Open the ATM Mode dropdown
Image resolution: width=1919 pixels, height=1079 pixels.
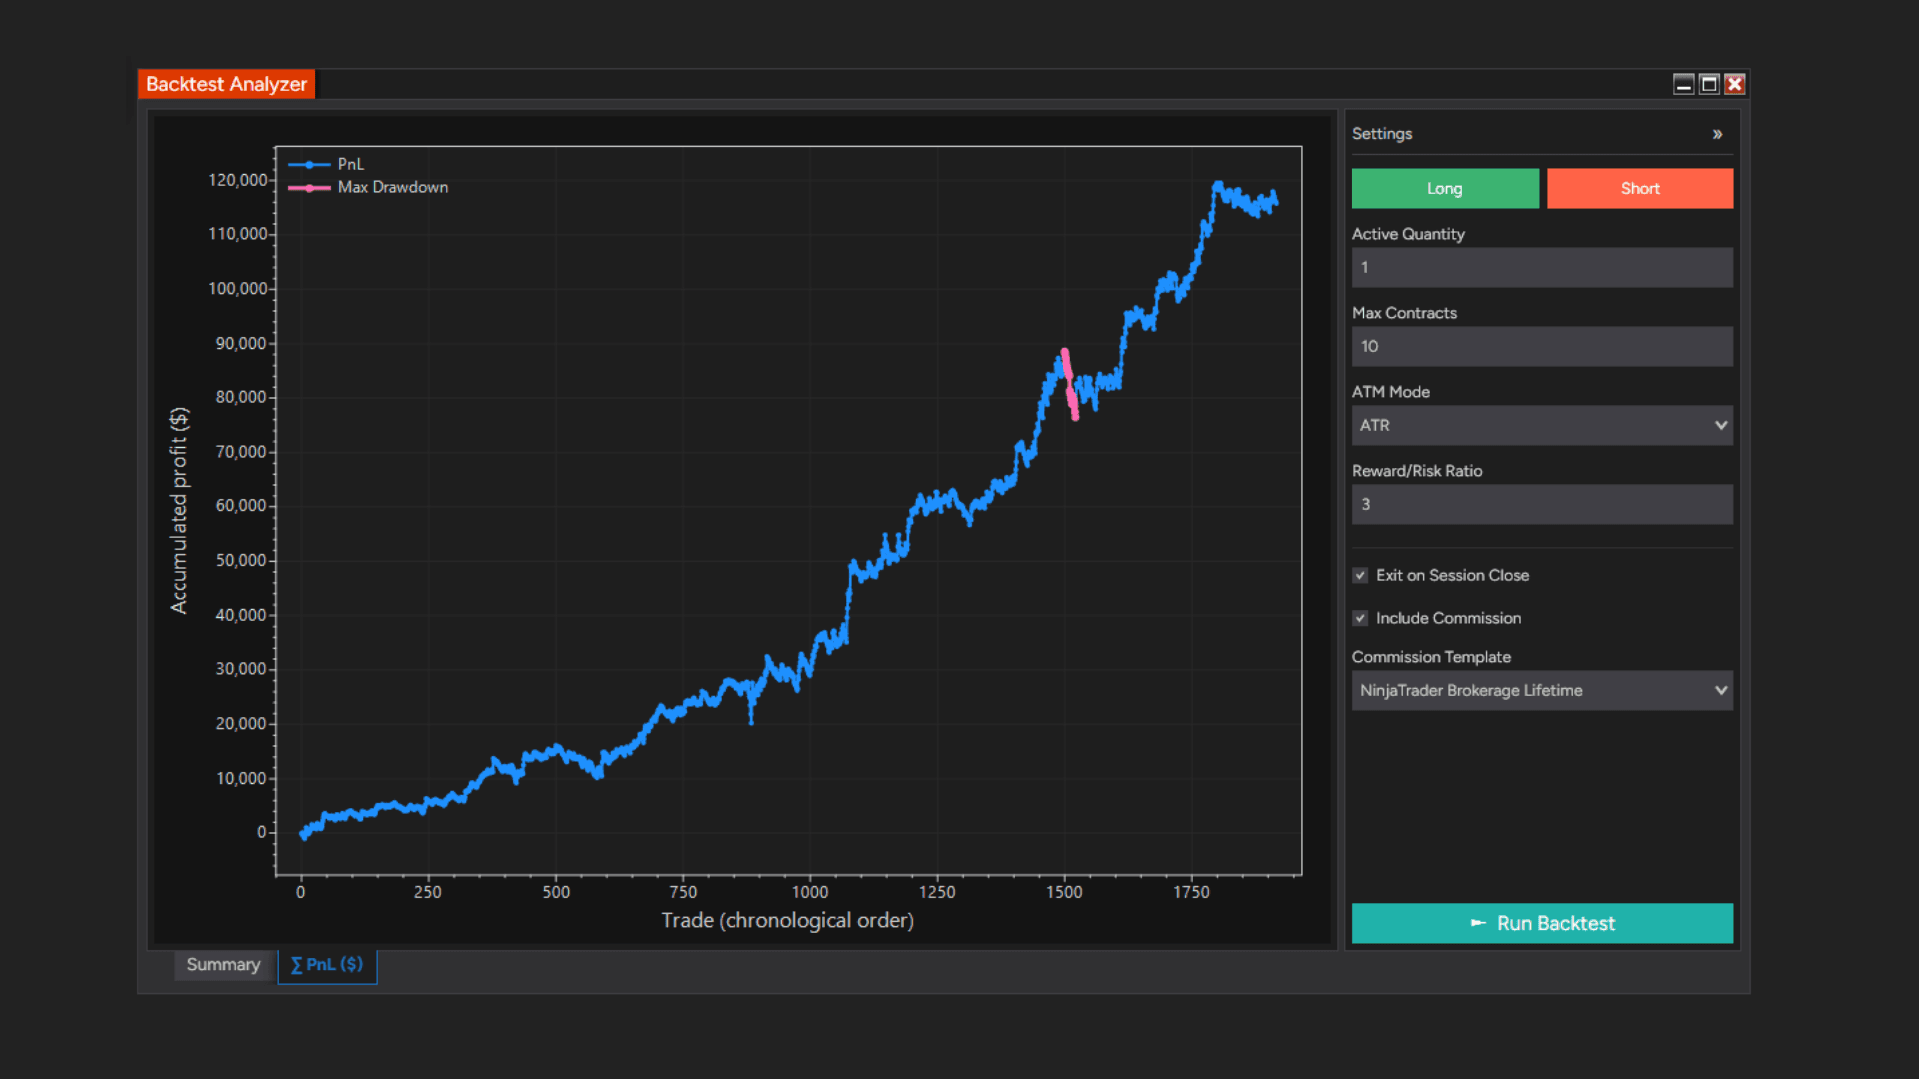[1542, 425]
